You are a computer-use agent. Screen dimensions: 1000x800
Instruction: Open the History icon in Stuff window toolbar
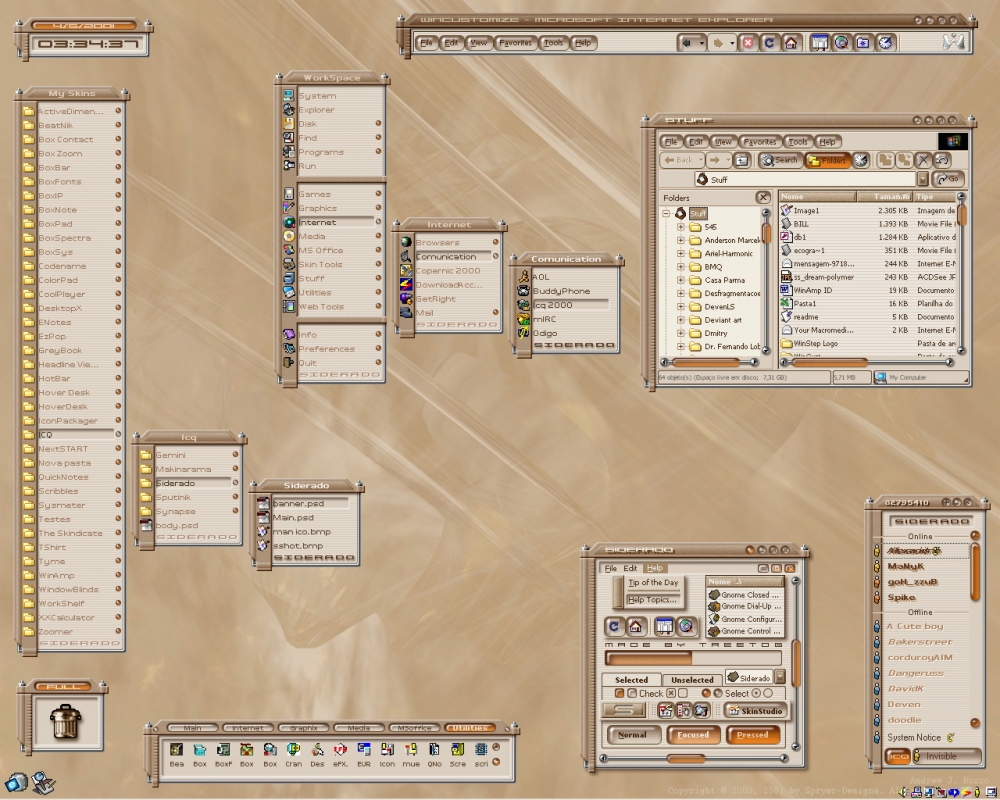point(861,160)
